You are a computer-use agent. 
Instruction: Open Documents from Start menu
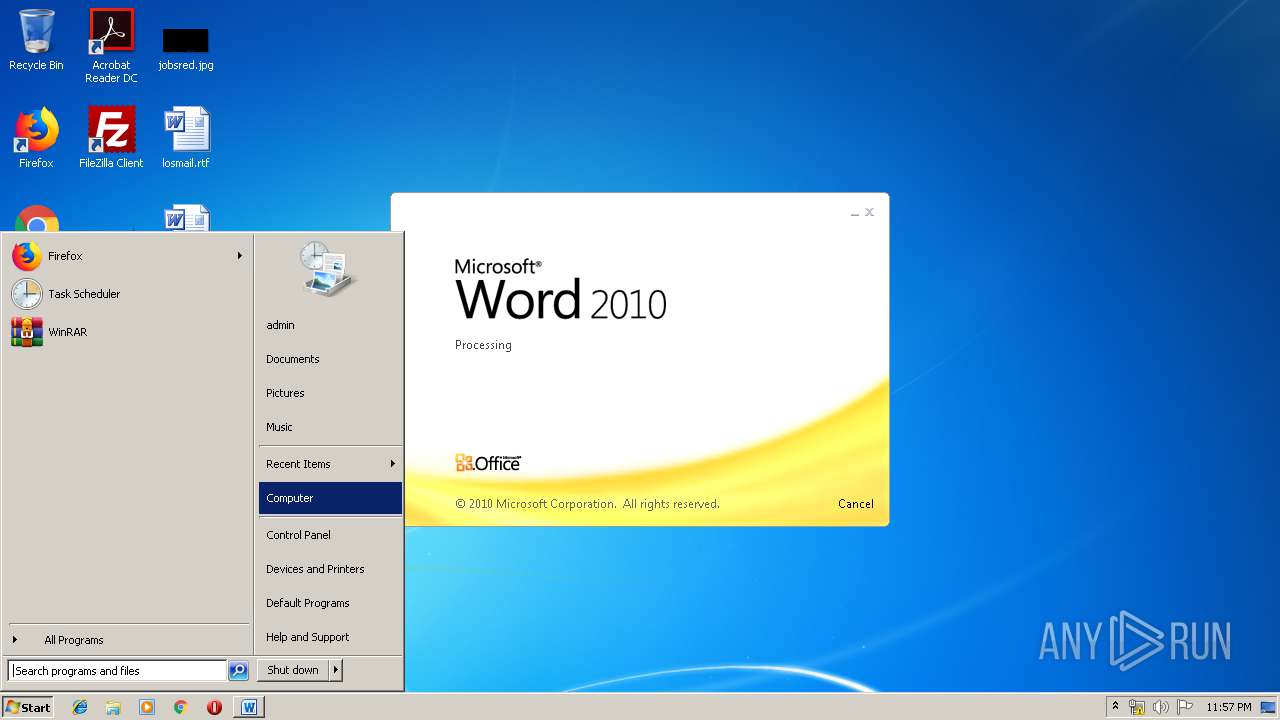point(330,359)
